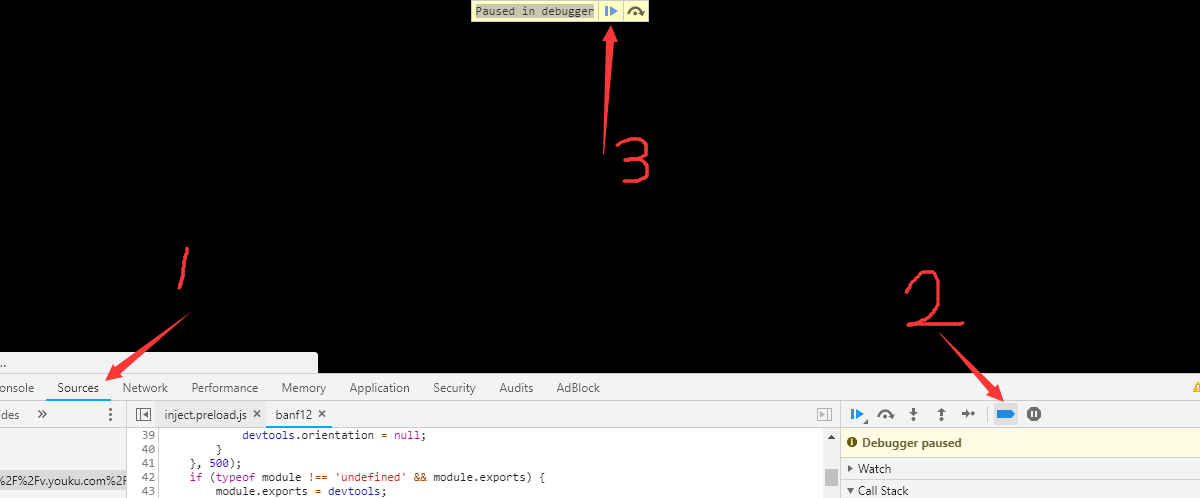Click the '}, 500);' code line
This screenshot has height=498, width=1200.
pos(215,463)
